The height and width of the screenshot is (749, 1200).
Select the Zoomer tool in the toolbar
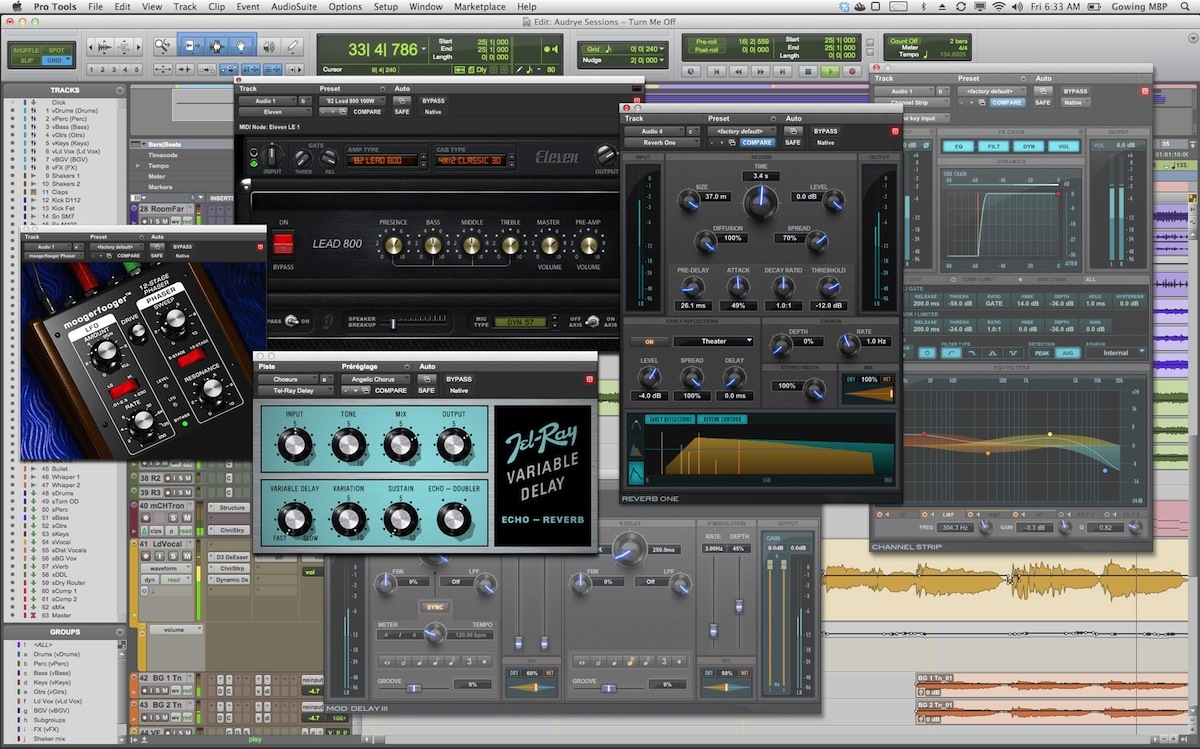[164, 46]
